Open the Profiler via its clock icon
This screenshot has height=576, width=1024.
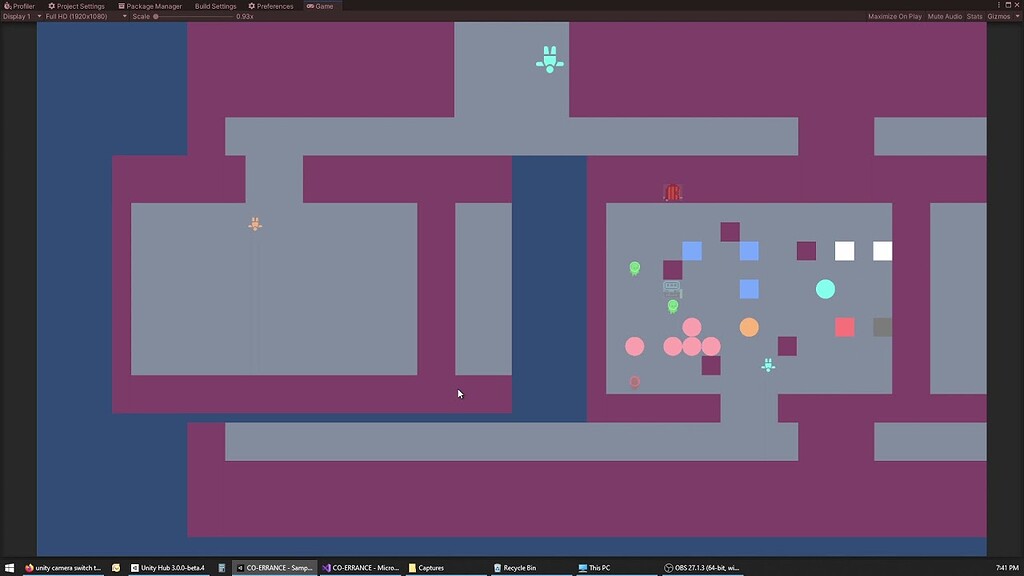(x=6, y=5)
